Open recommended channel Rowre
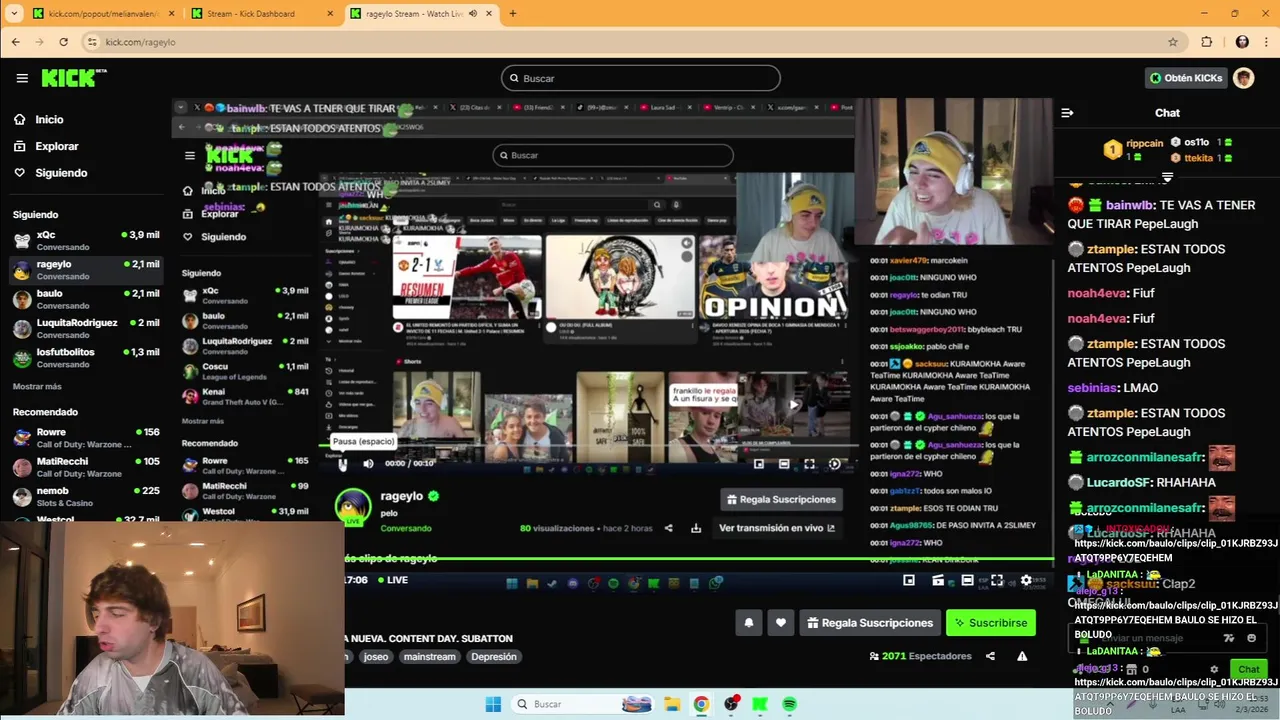Screen dimensions: 1280x720 pyautogui.click(x=86, y=437)
